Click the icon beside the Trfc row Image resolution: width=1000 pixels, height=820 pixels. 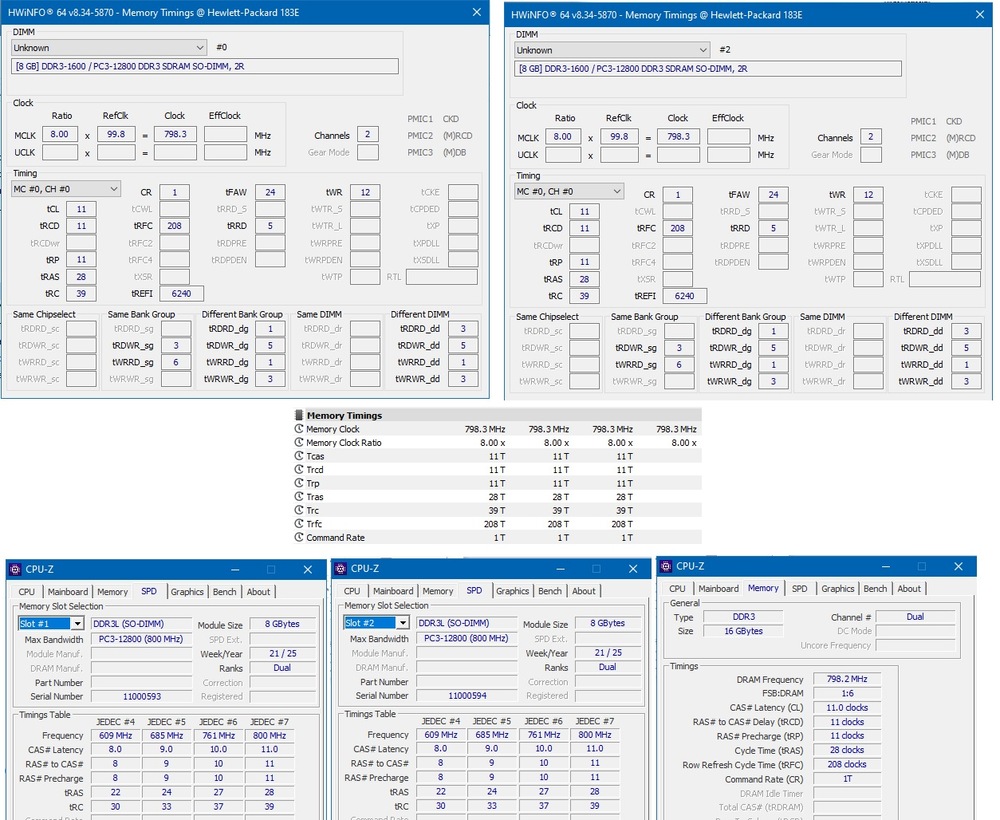pos(299,524)
